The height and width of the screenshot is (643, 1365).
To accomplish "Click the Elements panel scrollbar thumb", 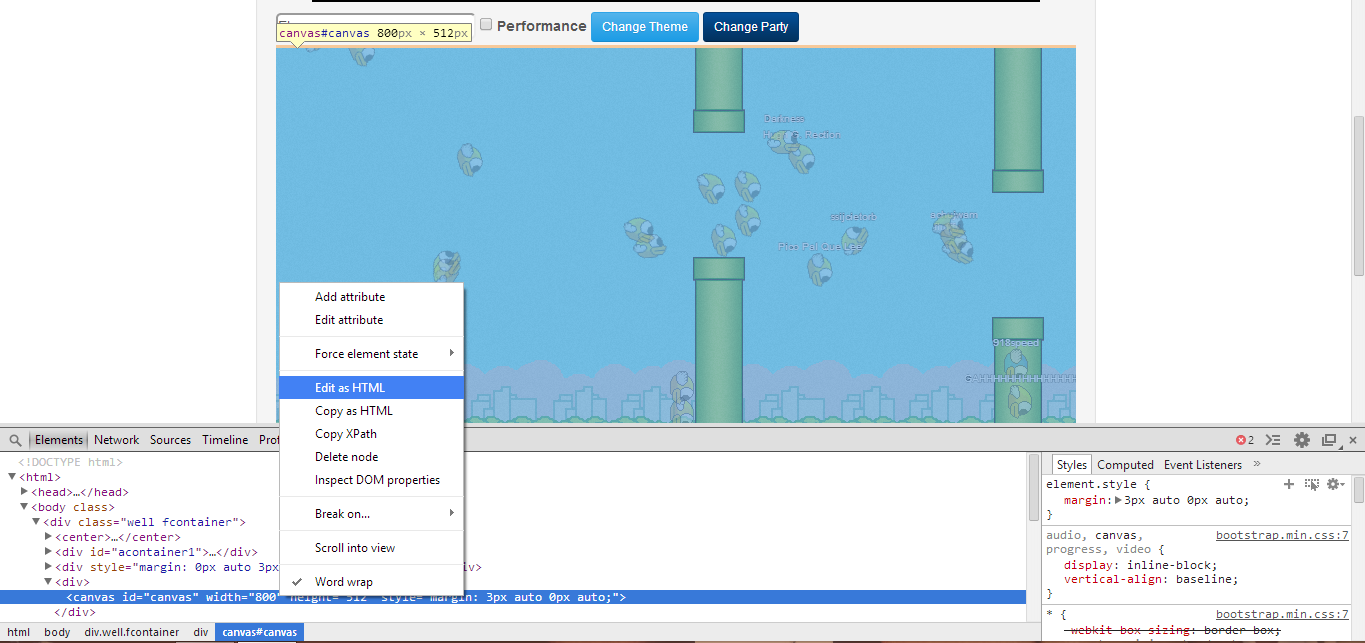I will [x=1035, y=490].
